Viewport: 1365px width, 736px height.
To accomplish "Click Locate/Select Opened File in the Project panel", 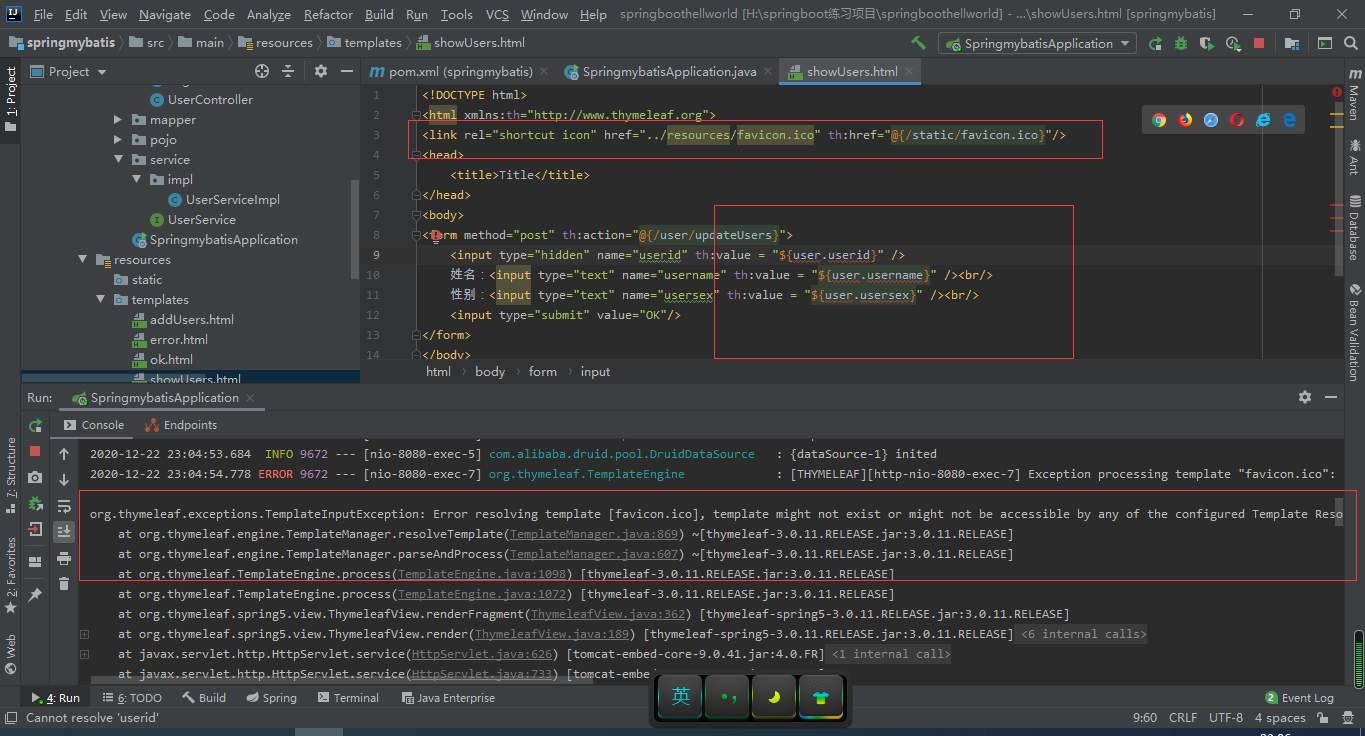I will [x=262, y=71].
